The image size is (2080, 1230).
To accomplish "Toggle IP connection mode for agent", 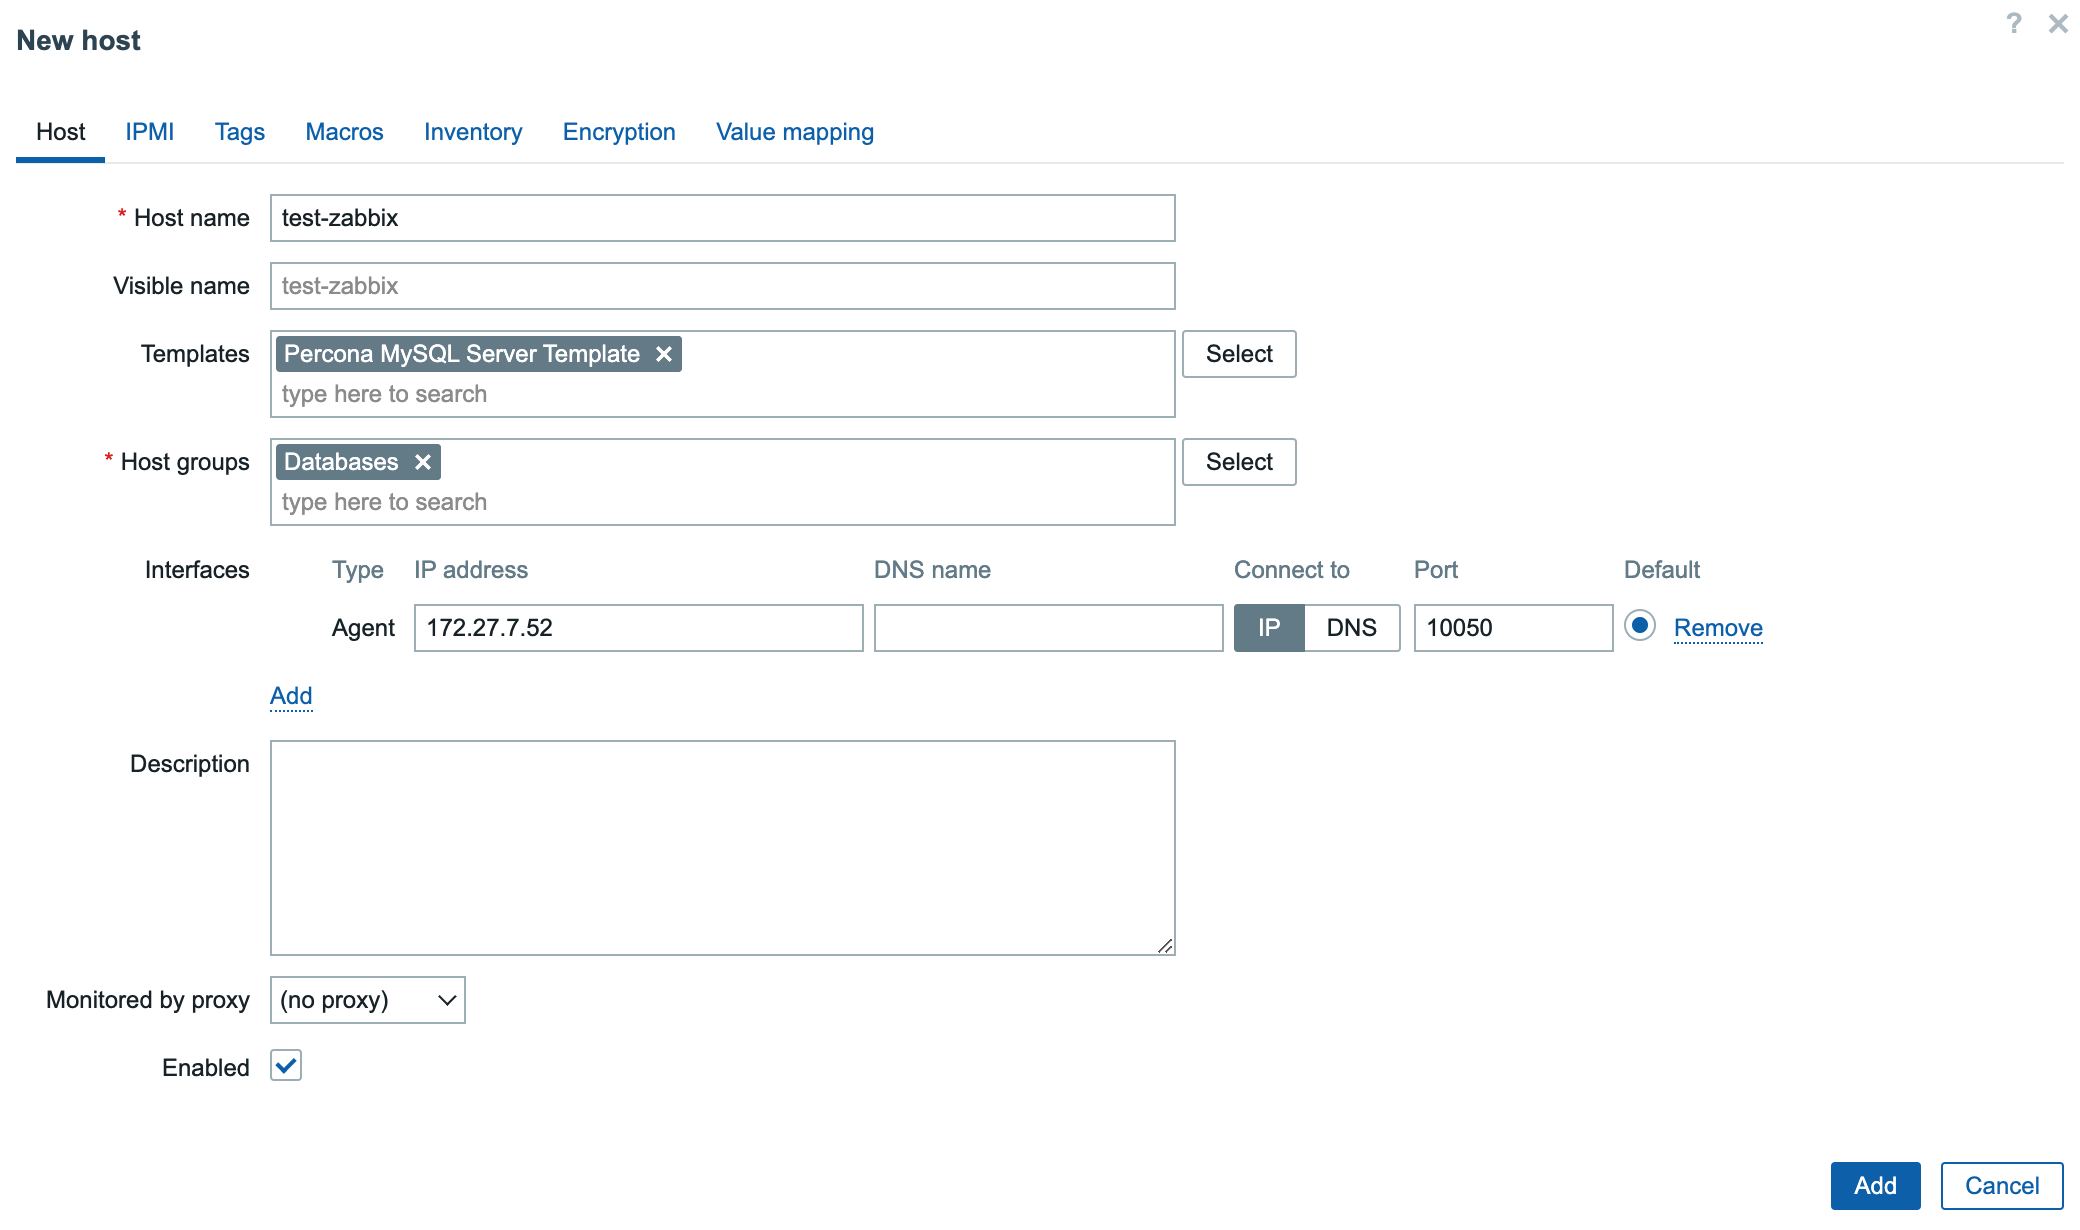I will (x=1268, y=627).
